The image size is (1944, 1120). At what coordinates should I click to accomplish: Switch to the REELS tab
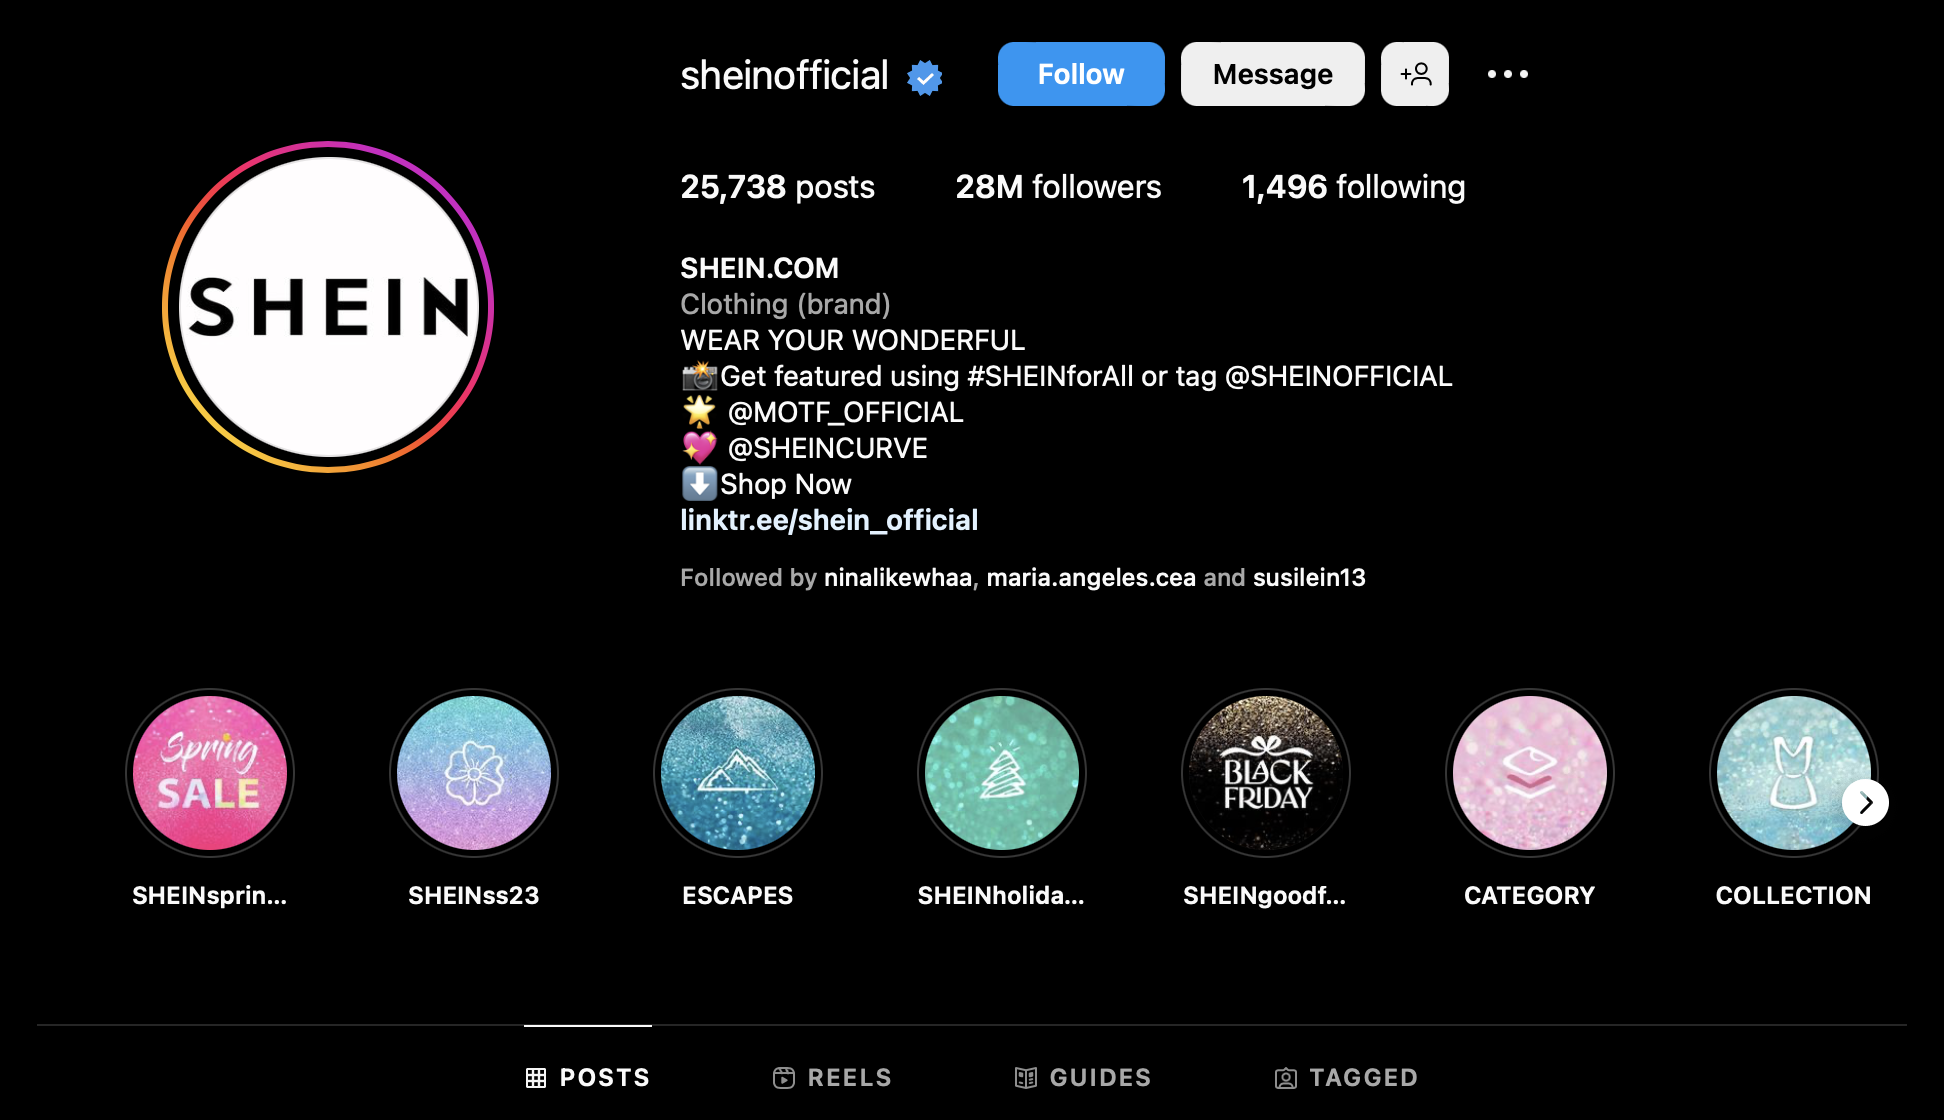(832, 1077)
